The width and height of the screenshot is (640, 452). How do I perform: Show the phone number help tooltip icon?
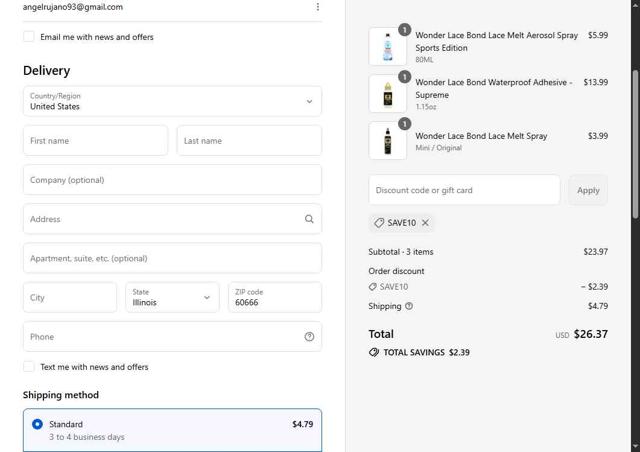coord(309,336)
